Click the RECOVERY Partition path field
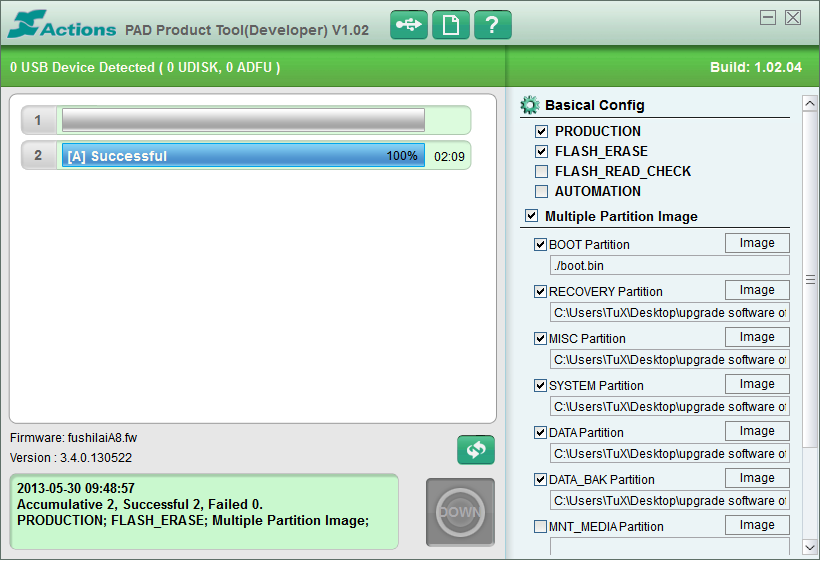The width and height of the screenshot is (820, 561). [669, 313]
